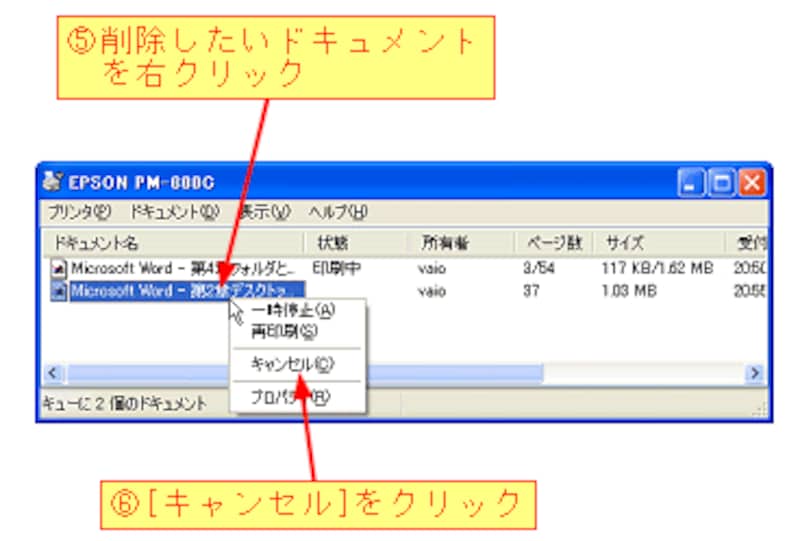Viewport: 800px width, 541px height.
Task: Choose 一時停止 in the context menu
Action: tap(293, 310)
